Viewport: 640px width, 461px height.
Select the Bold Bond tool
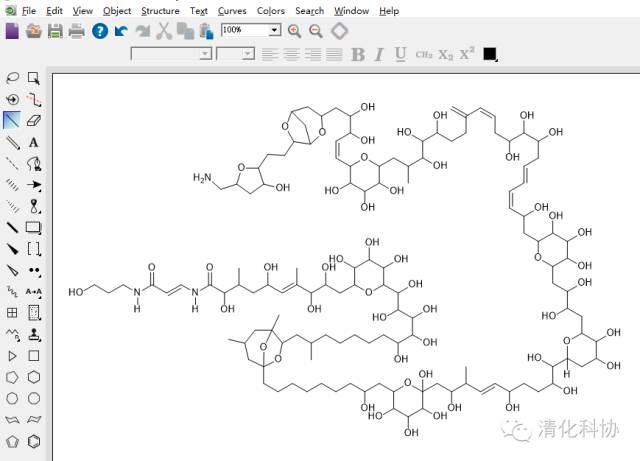[12, 227]
